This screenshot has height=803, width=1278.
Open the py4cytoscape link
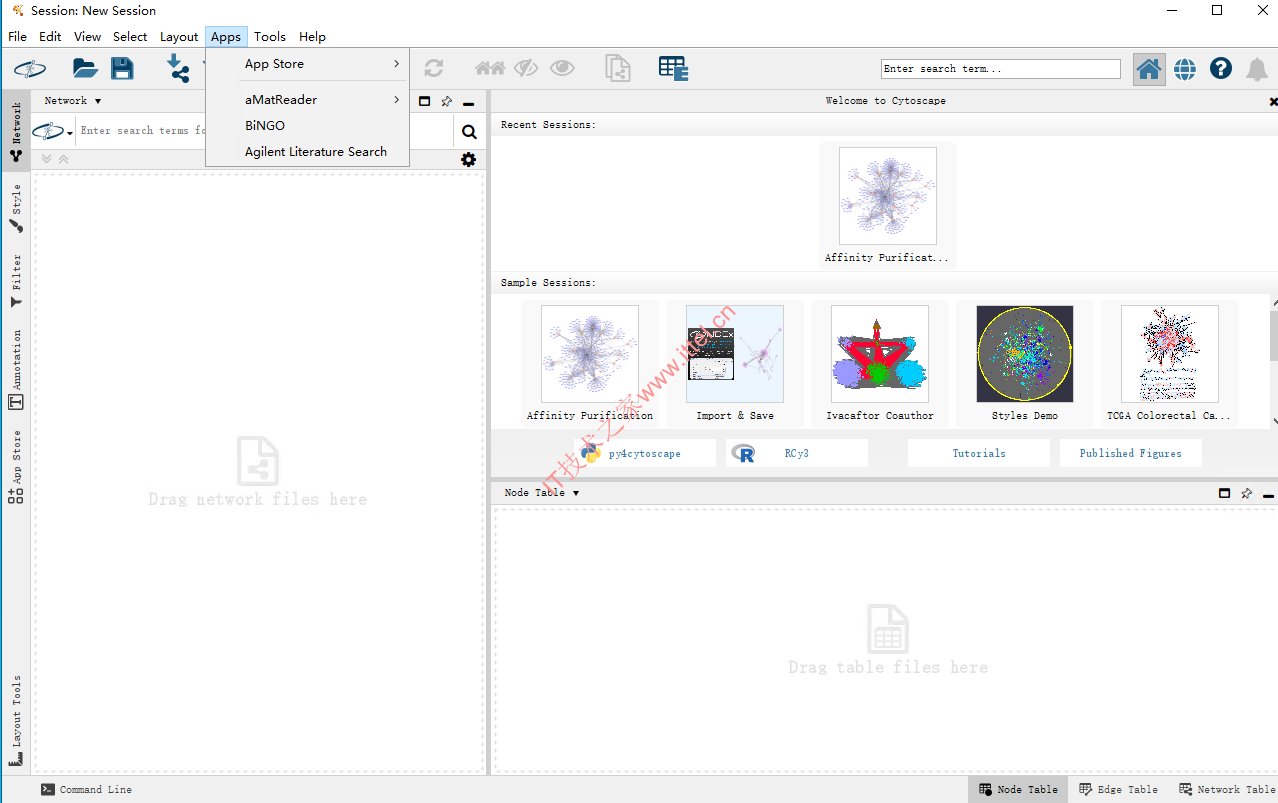click(645, 453)
